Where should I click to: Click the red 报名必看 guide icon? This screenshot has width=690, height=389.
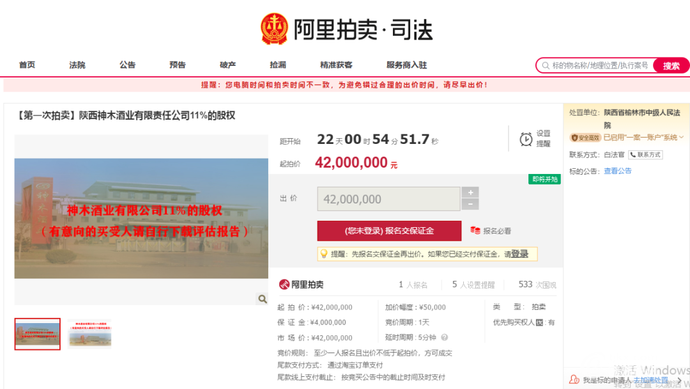tap(475, 230)
